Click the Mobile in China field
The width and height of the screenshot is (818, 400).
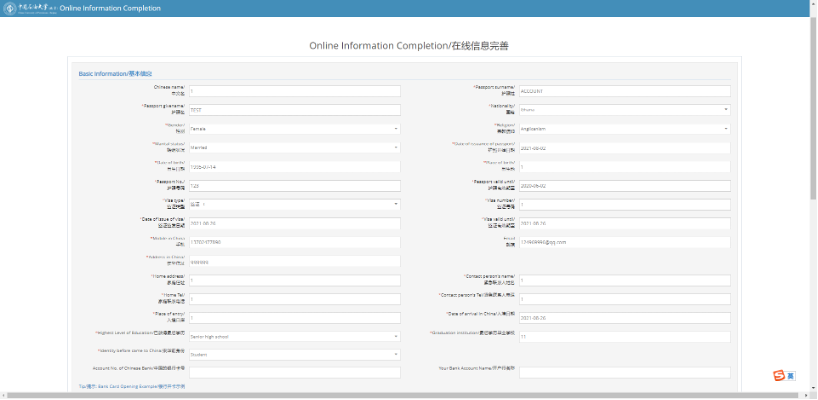coord(294,242)
